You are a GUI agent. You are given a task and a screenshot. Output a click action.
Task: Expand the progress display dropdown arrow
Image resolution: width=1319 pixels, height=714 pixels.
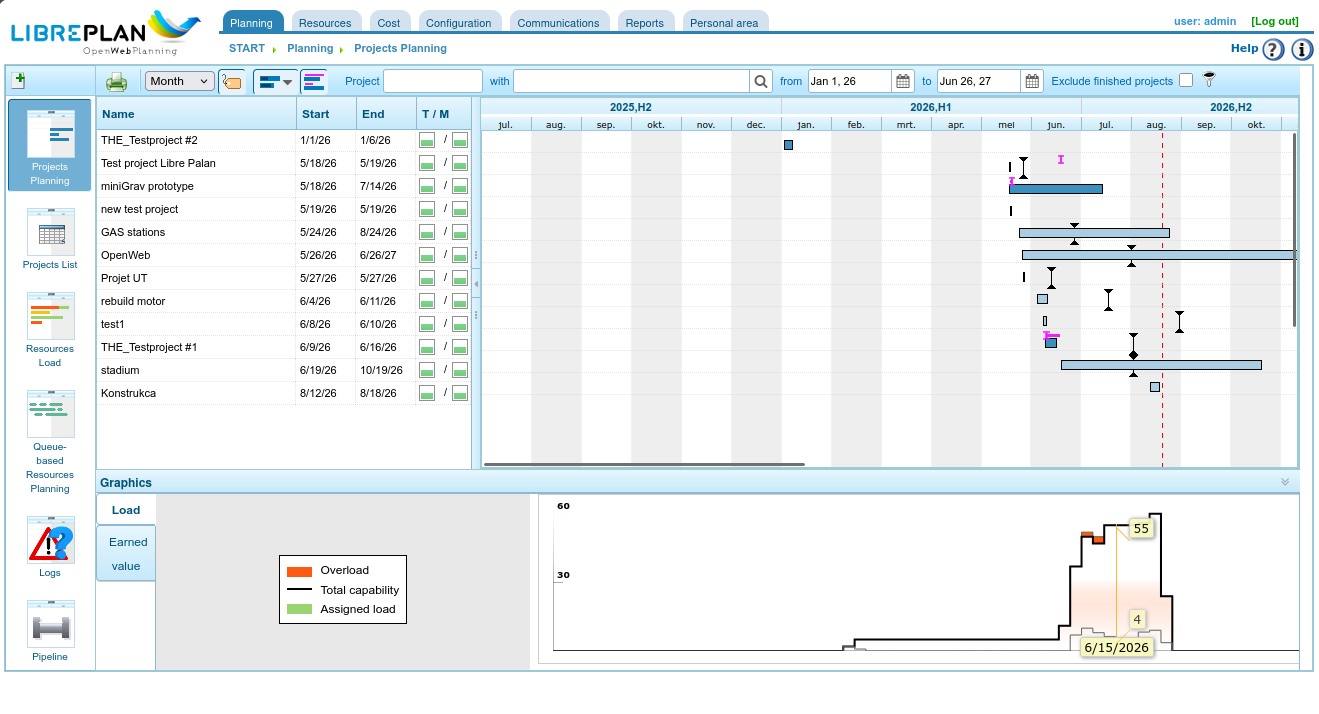(288, 82)
